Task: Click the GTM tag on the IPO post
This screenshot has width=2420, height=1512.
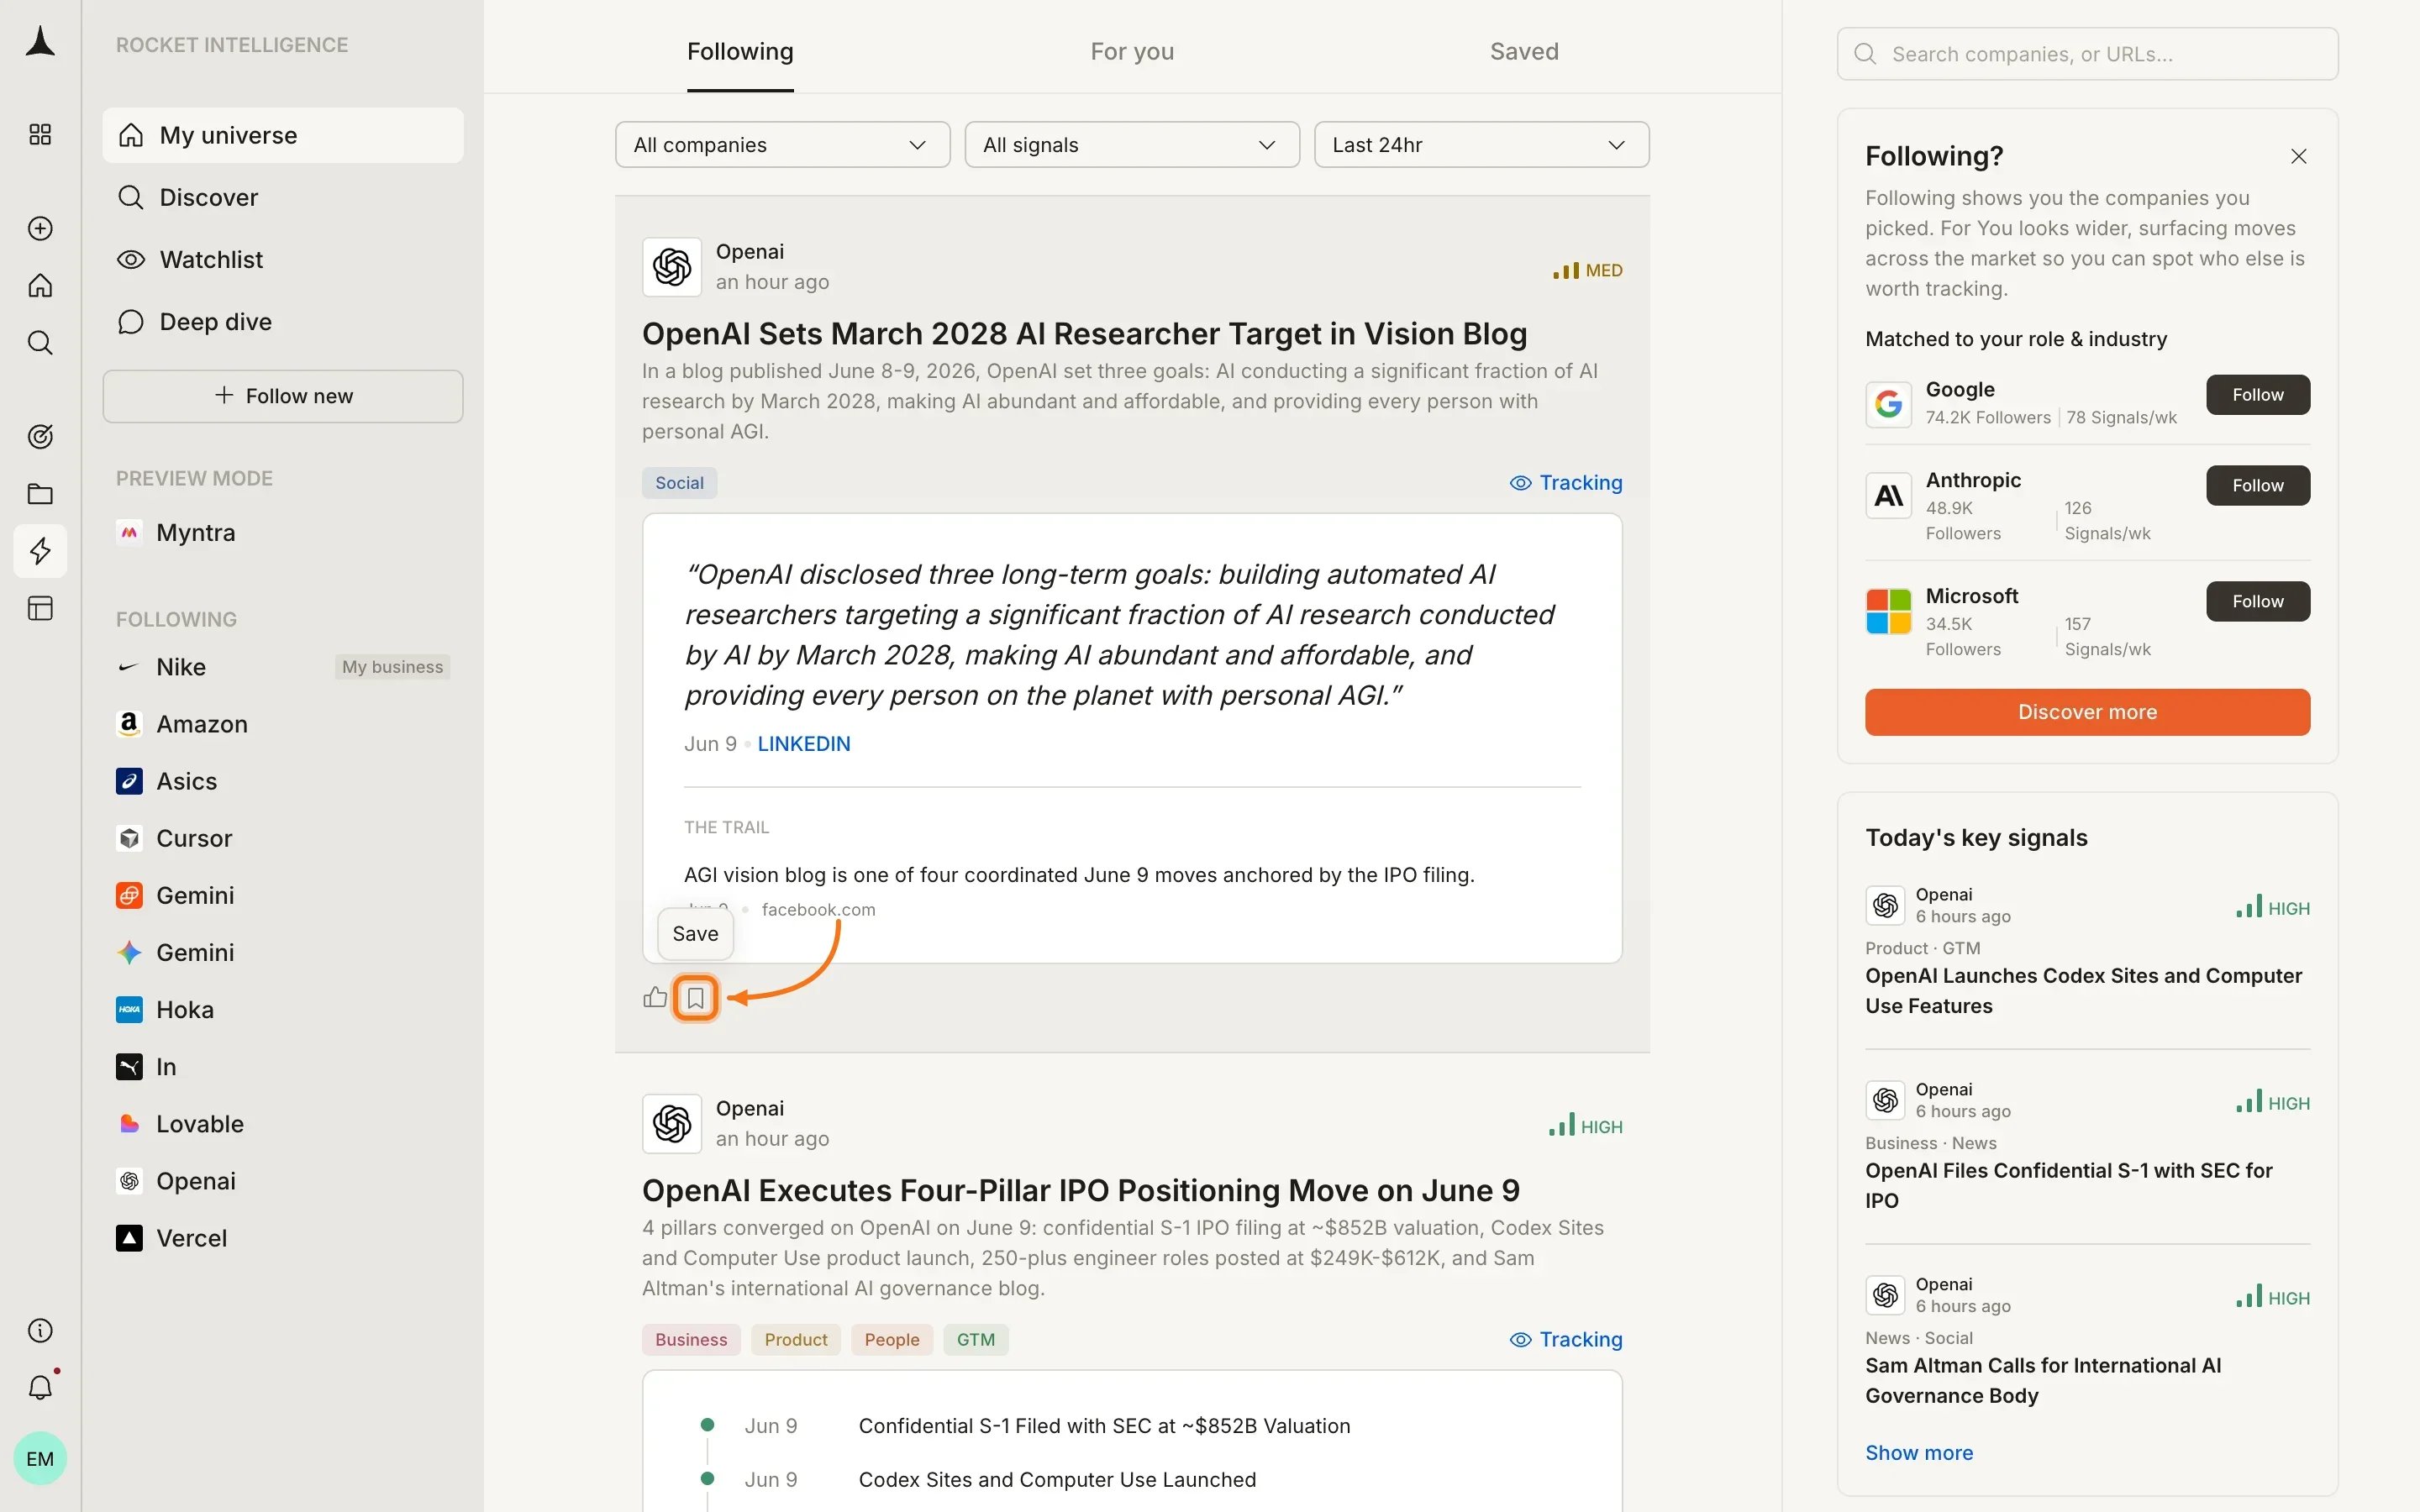Action: 976,1340
